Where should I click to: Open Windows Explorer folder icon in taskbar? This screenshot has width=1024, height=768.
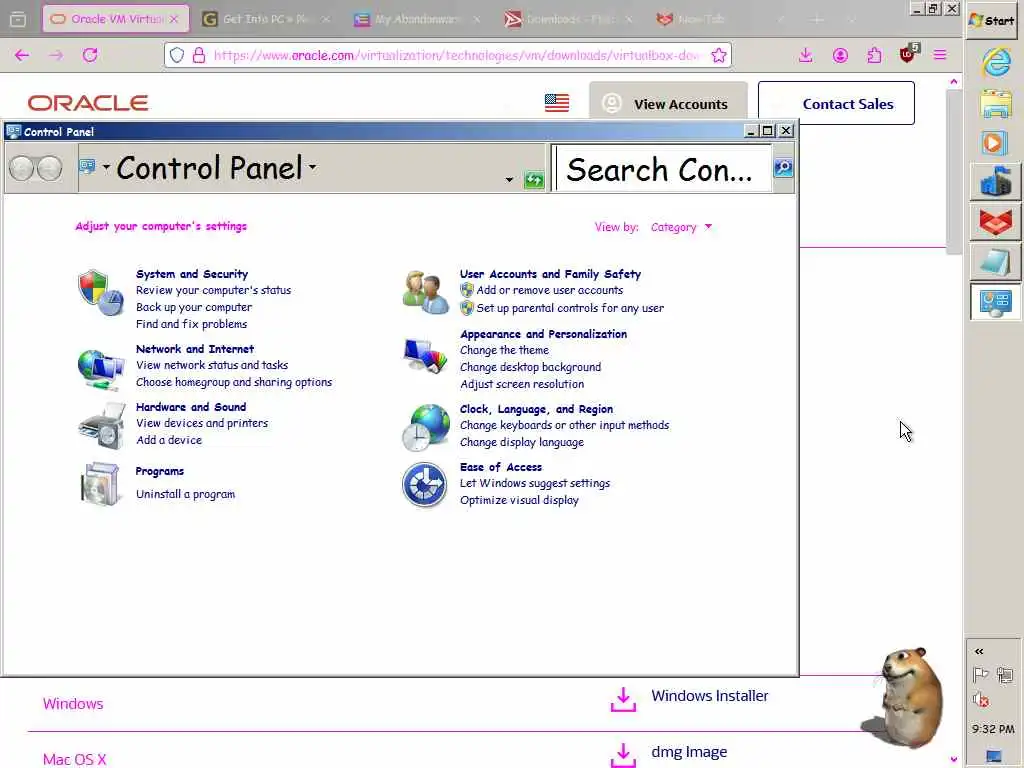pyautogui.click(x=995, y=103)
